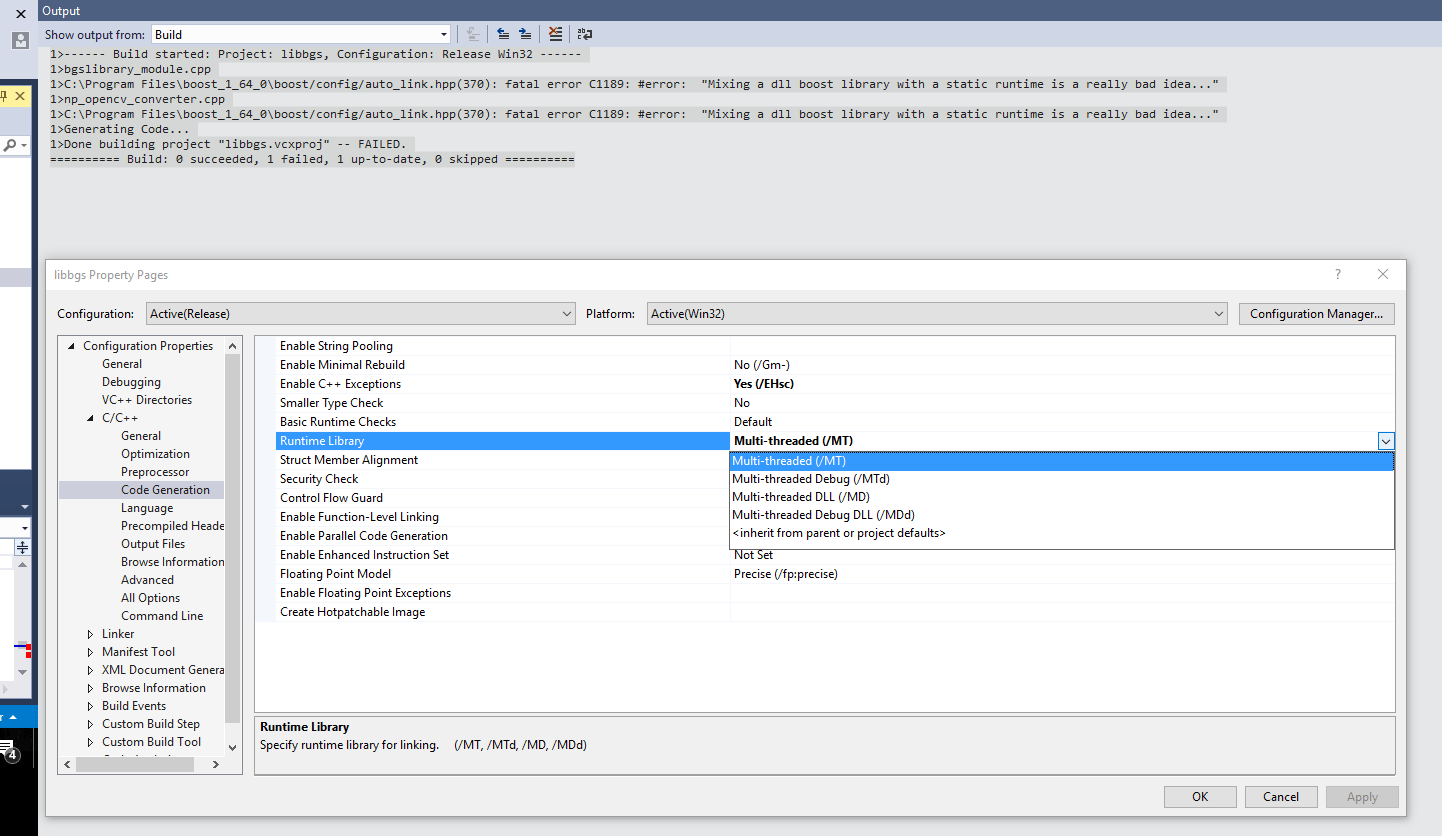
Task: Select Multi-threaded DLL (/MD) runtime option
Action: (x=800, y=496)
